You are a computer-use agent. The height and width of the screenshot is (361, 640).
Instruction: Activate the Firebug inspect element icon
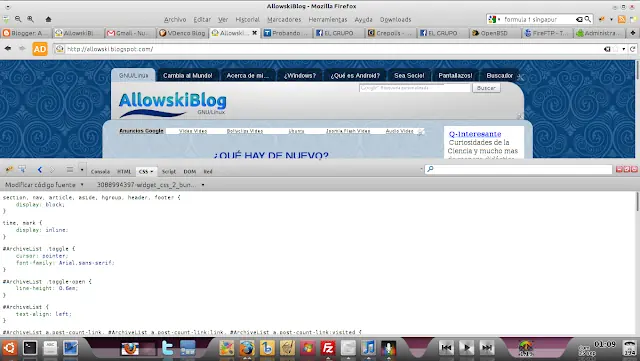pyautogui.click(x=22, y=169)
